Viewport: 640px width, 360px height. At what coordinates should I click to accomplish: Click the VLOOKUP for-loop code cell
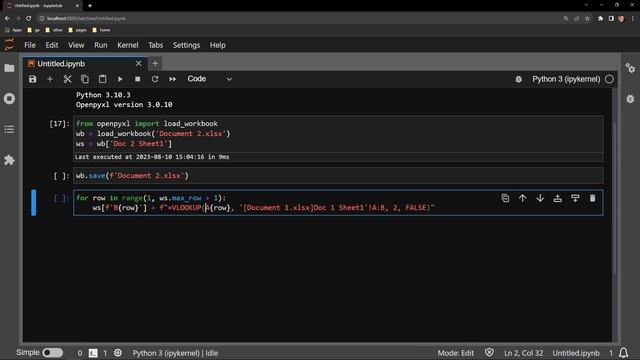(x=338, y=203)
